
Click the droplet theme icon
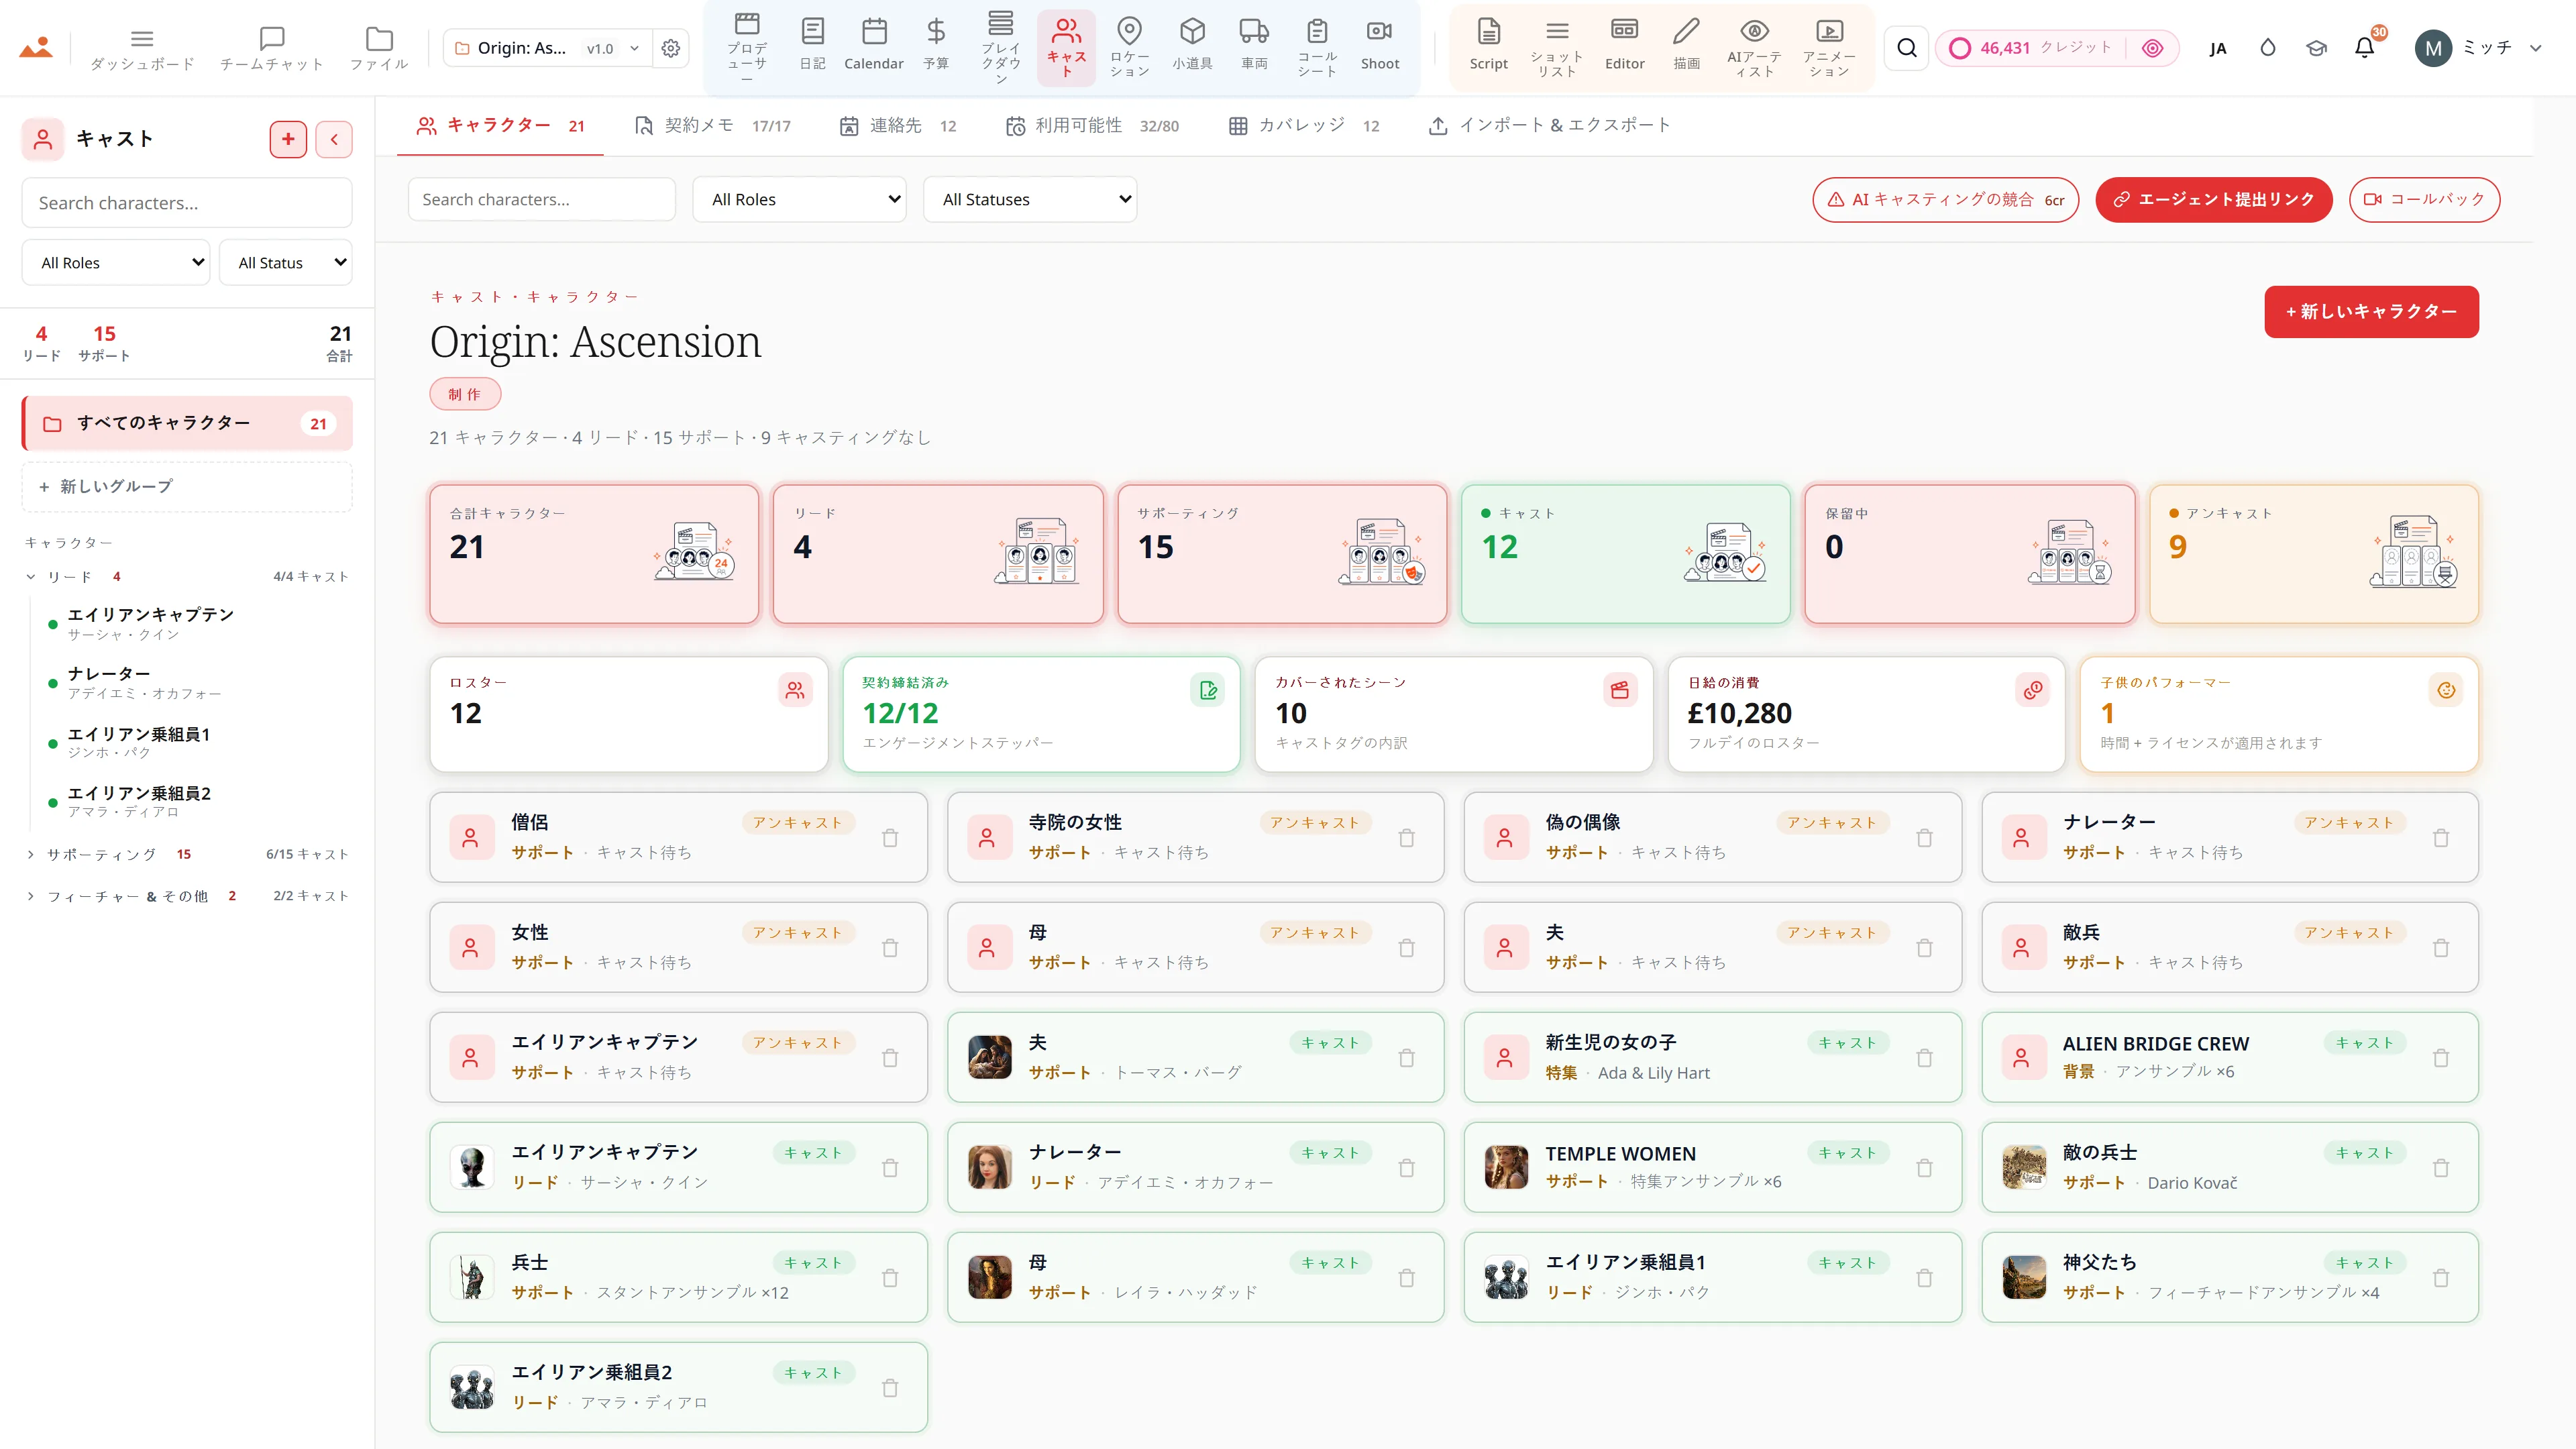point(2268,47)
